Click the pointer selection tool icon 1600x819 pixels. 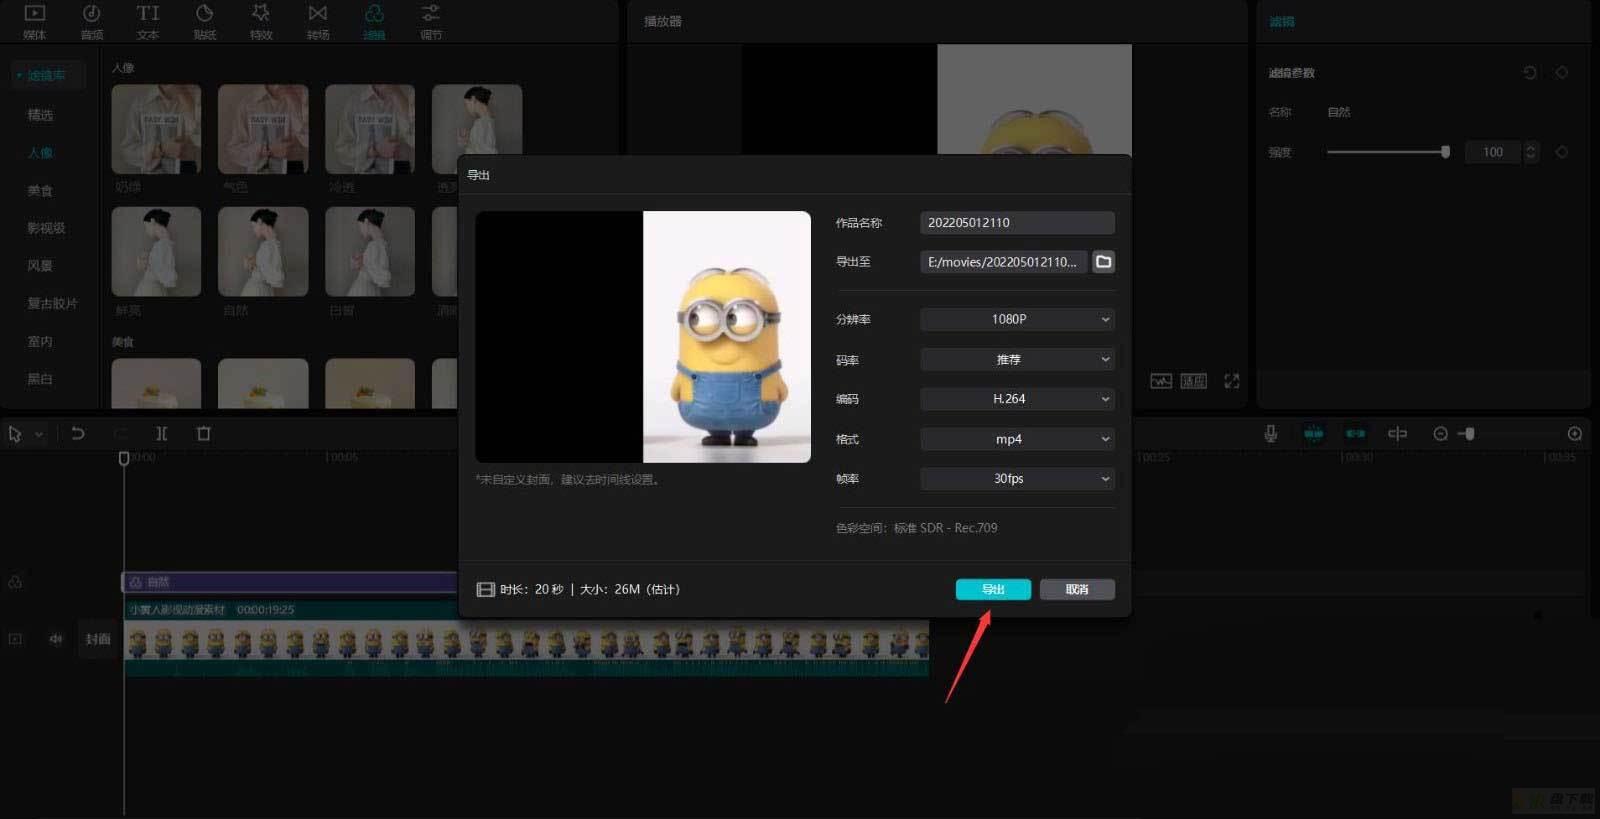15,434
